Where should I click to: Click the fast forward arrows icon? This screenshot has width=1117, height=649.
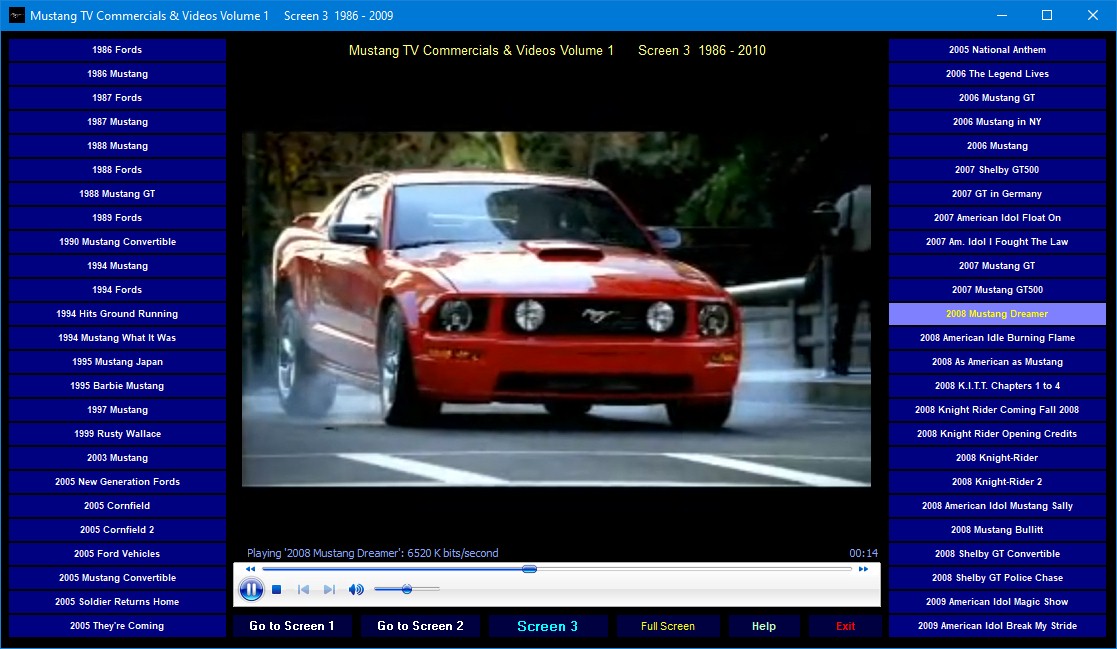[x=863, y=569]
